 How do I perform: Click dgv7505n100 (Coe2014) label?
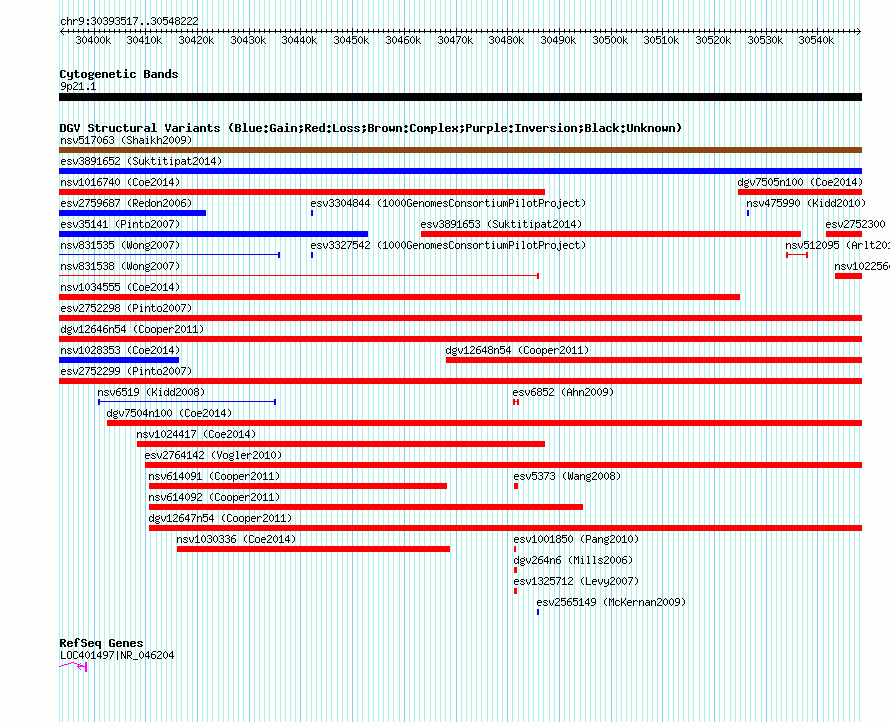point(800,182)
